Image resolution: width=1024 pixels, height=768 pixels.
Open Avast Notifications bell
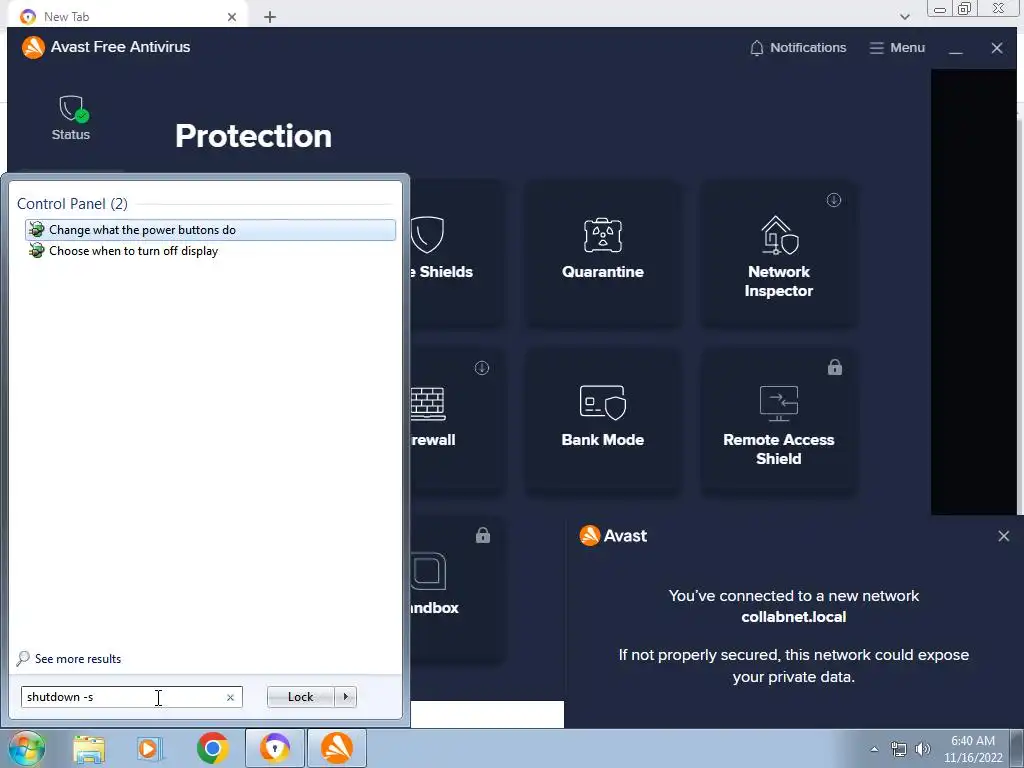click(797, 48)
